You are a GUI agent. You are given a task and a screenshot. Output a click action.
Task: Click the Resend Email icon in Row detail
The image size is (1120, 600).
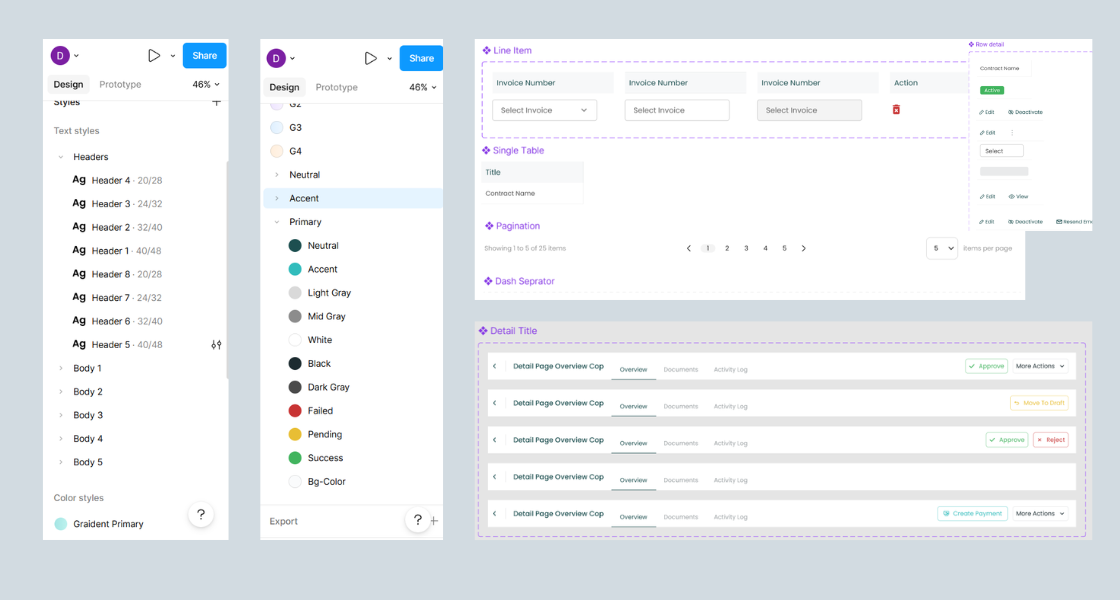coord(1058,221)
